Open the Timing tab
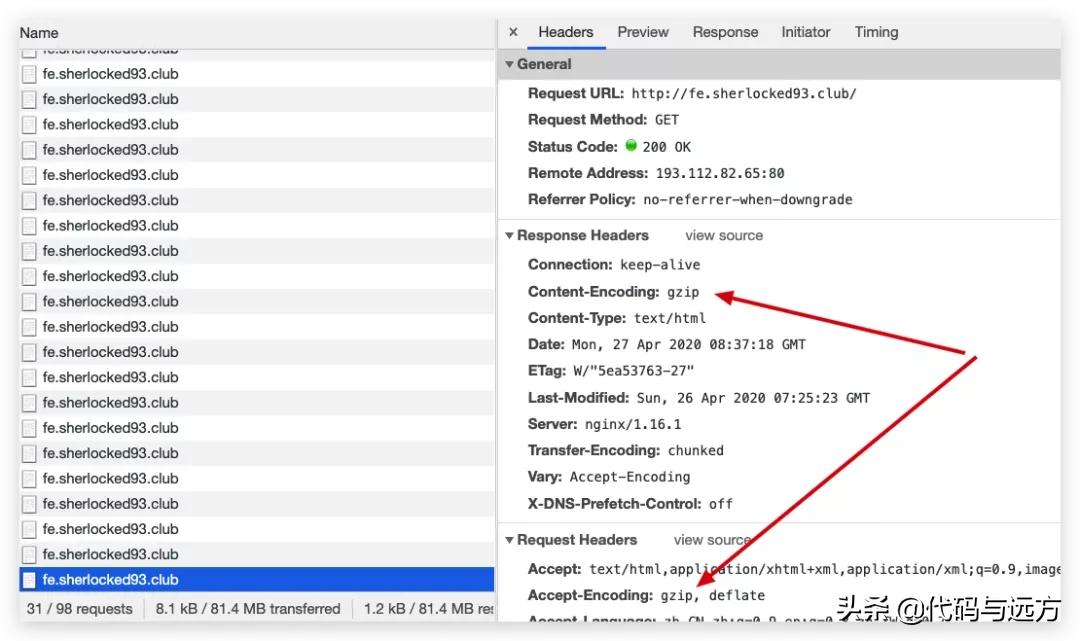 tap(876, 32)
